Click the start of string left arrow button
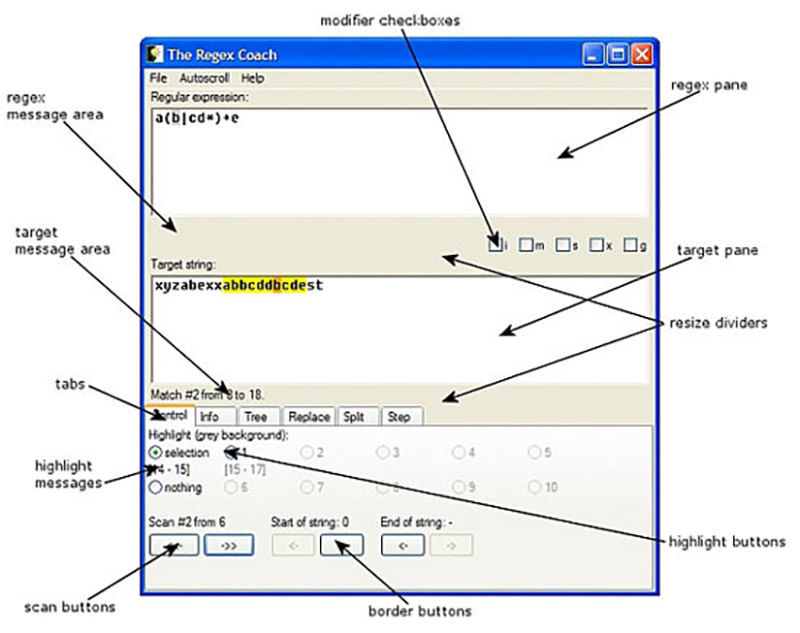The image size is (800, 633). coord(293,545)
